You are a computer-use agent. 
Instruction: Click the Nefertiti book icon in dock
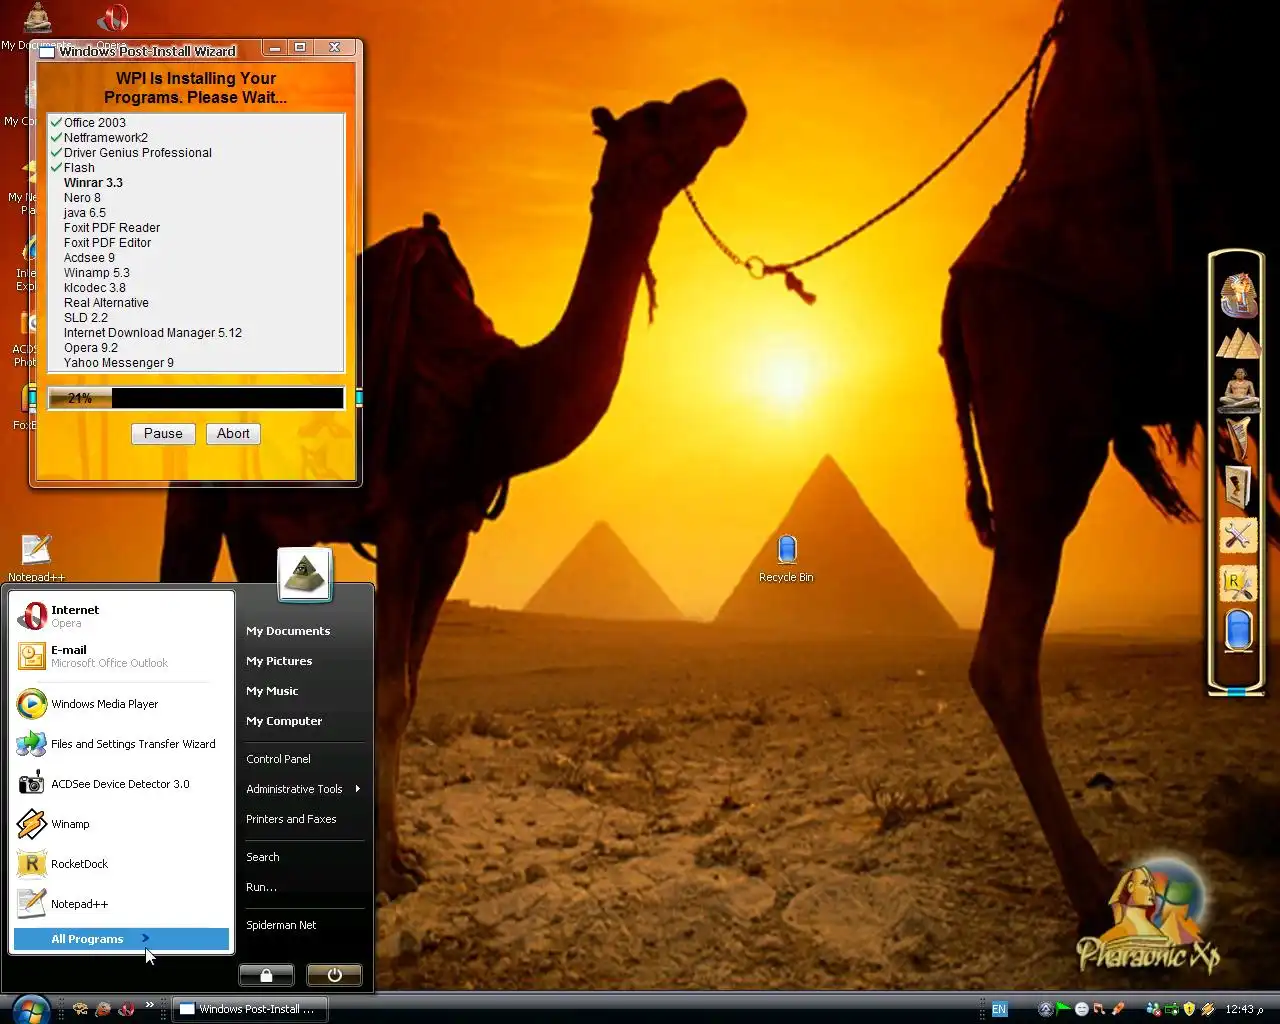coord(1238,487)
